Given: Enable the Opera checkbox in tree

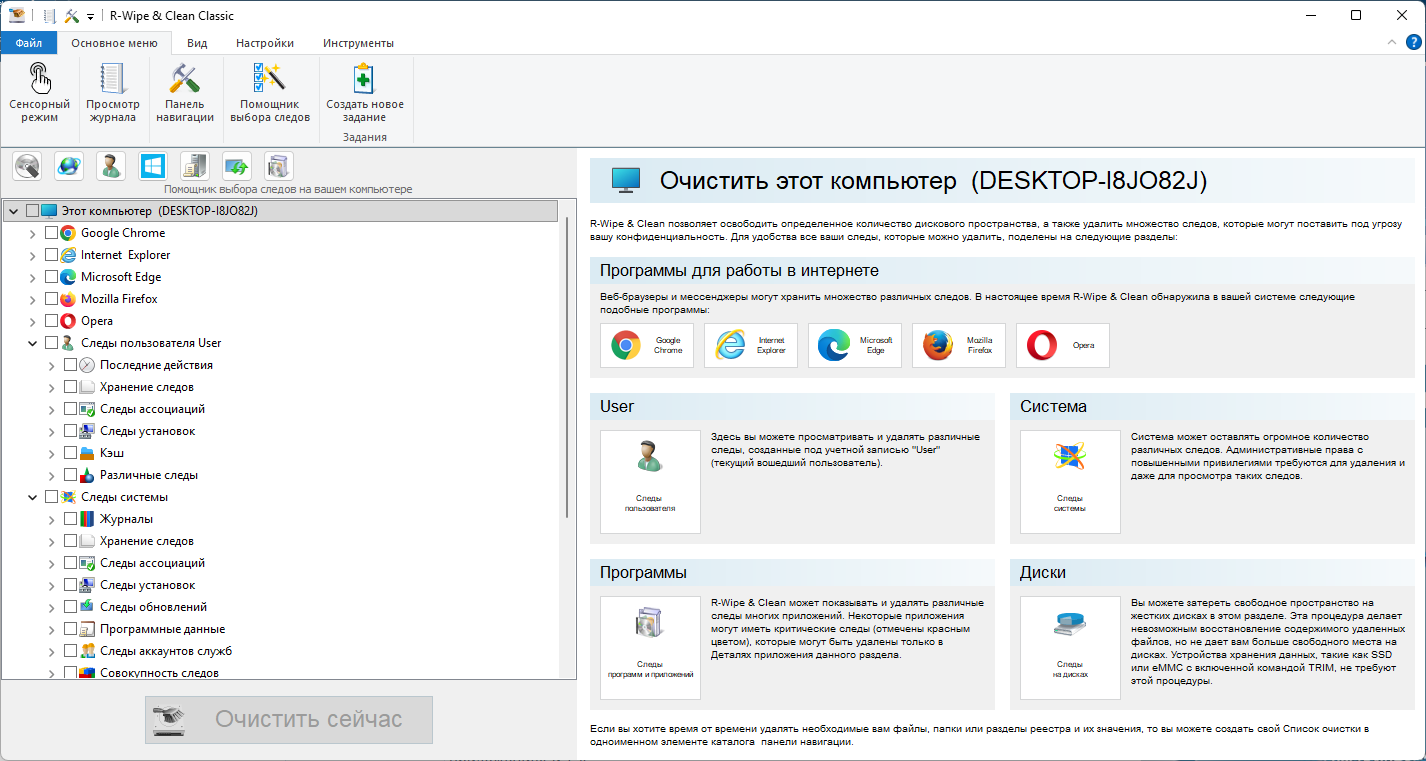Looking at the screenshot, I should click(x=52, y=321).
